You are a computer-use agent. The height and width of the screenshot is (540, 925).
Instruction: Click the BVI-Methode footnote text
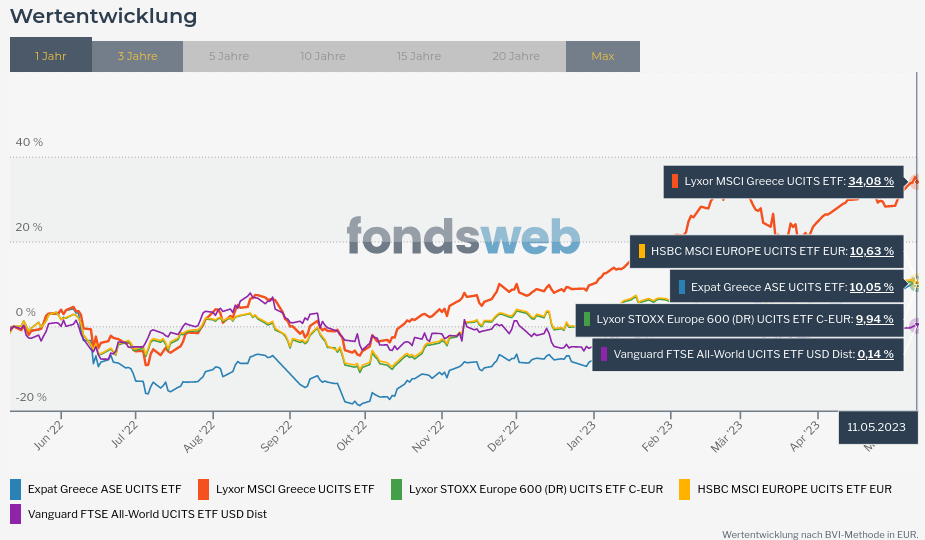pyautogui.click(x=820, y=535)
